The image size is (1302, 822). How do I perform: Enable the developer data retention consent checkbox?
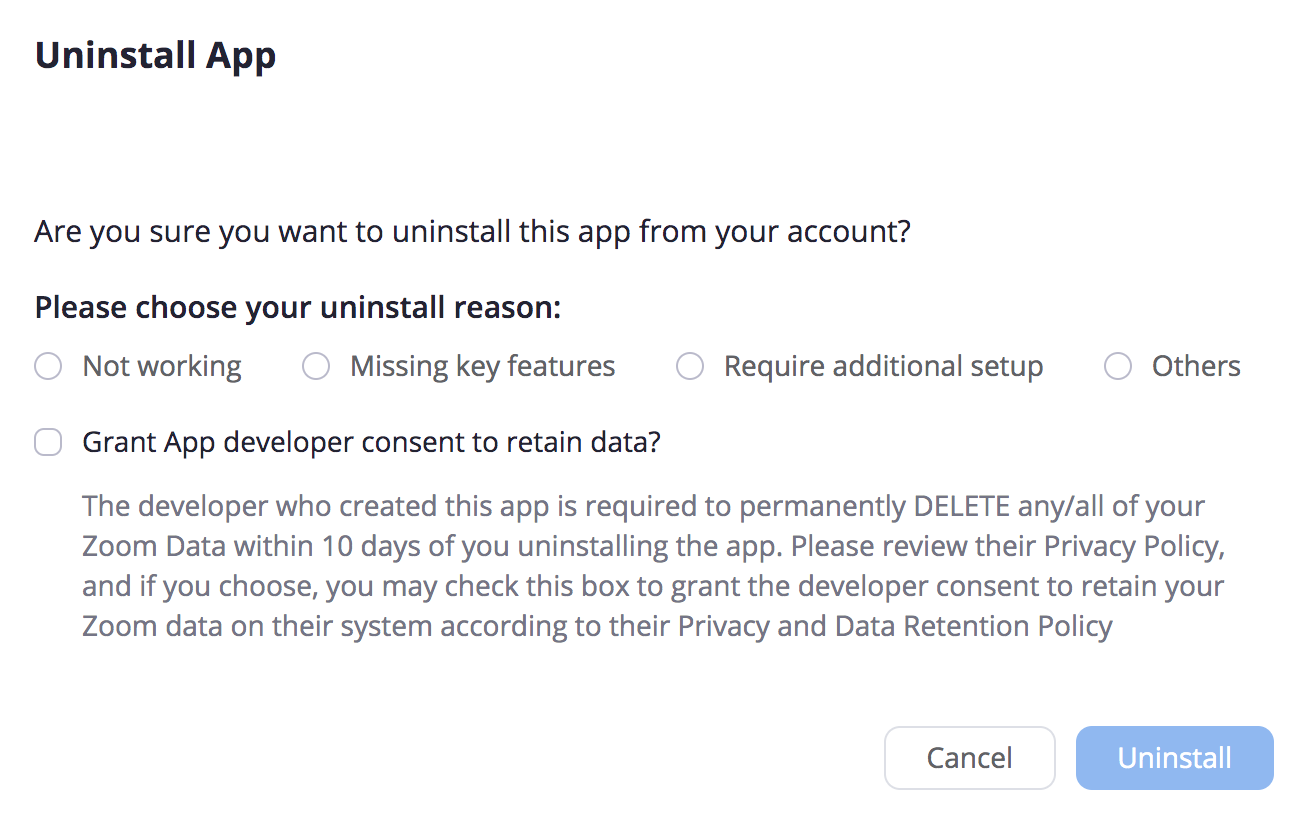point(48,442)
